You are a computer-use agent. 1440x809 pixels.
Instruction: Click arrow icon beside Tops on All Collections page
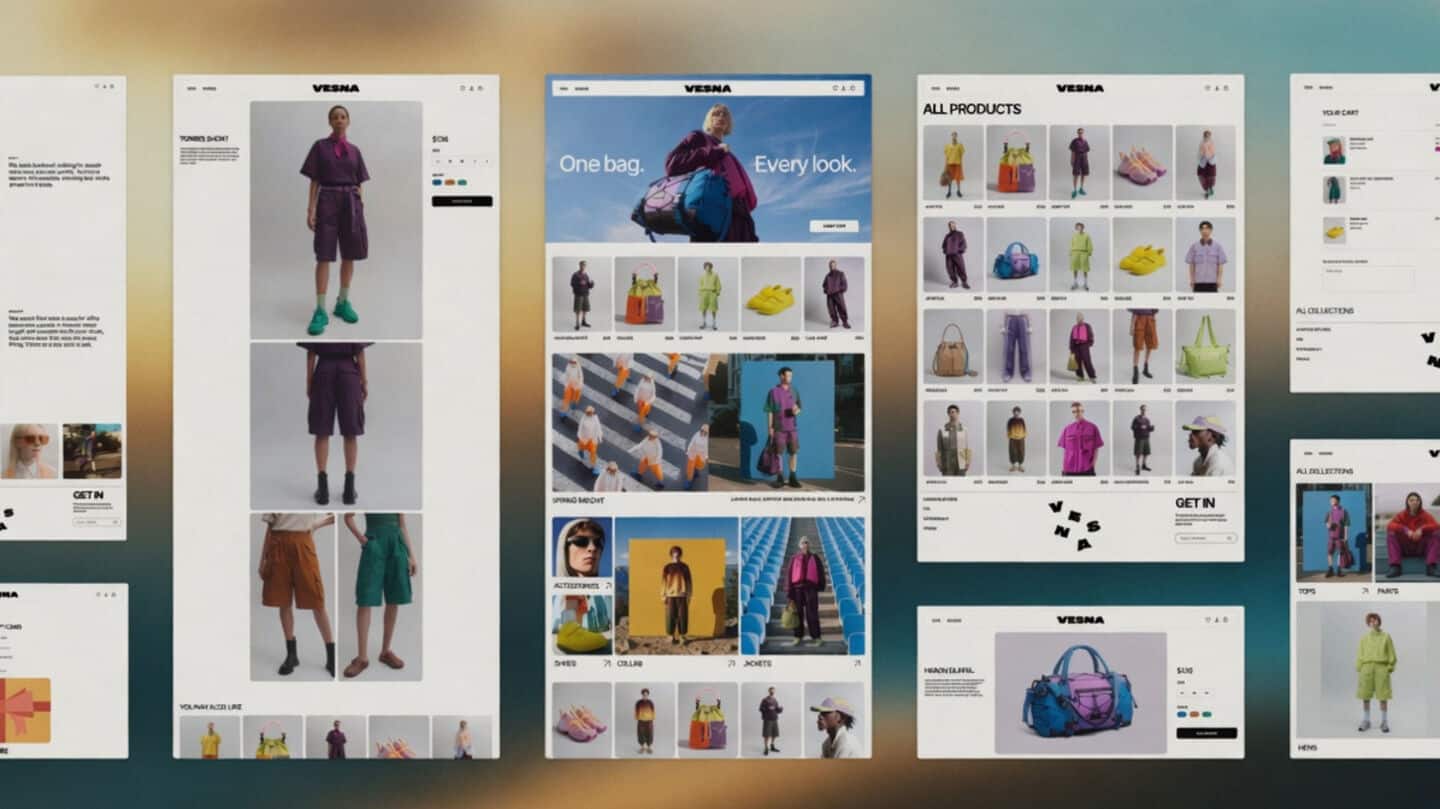(x=1365, y=591)
